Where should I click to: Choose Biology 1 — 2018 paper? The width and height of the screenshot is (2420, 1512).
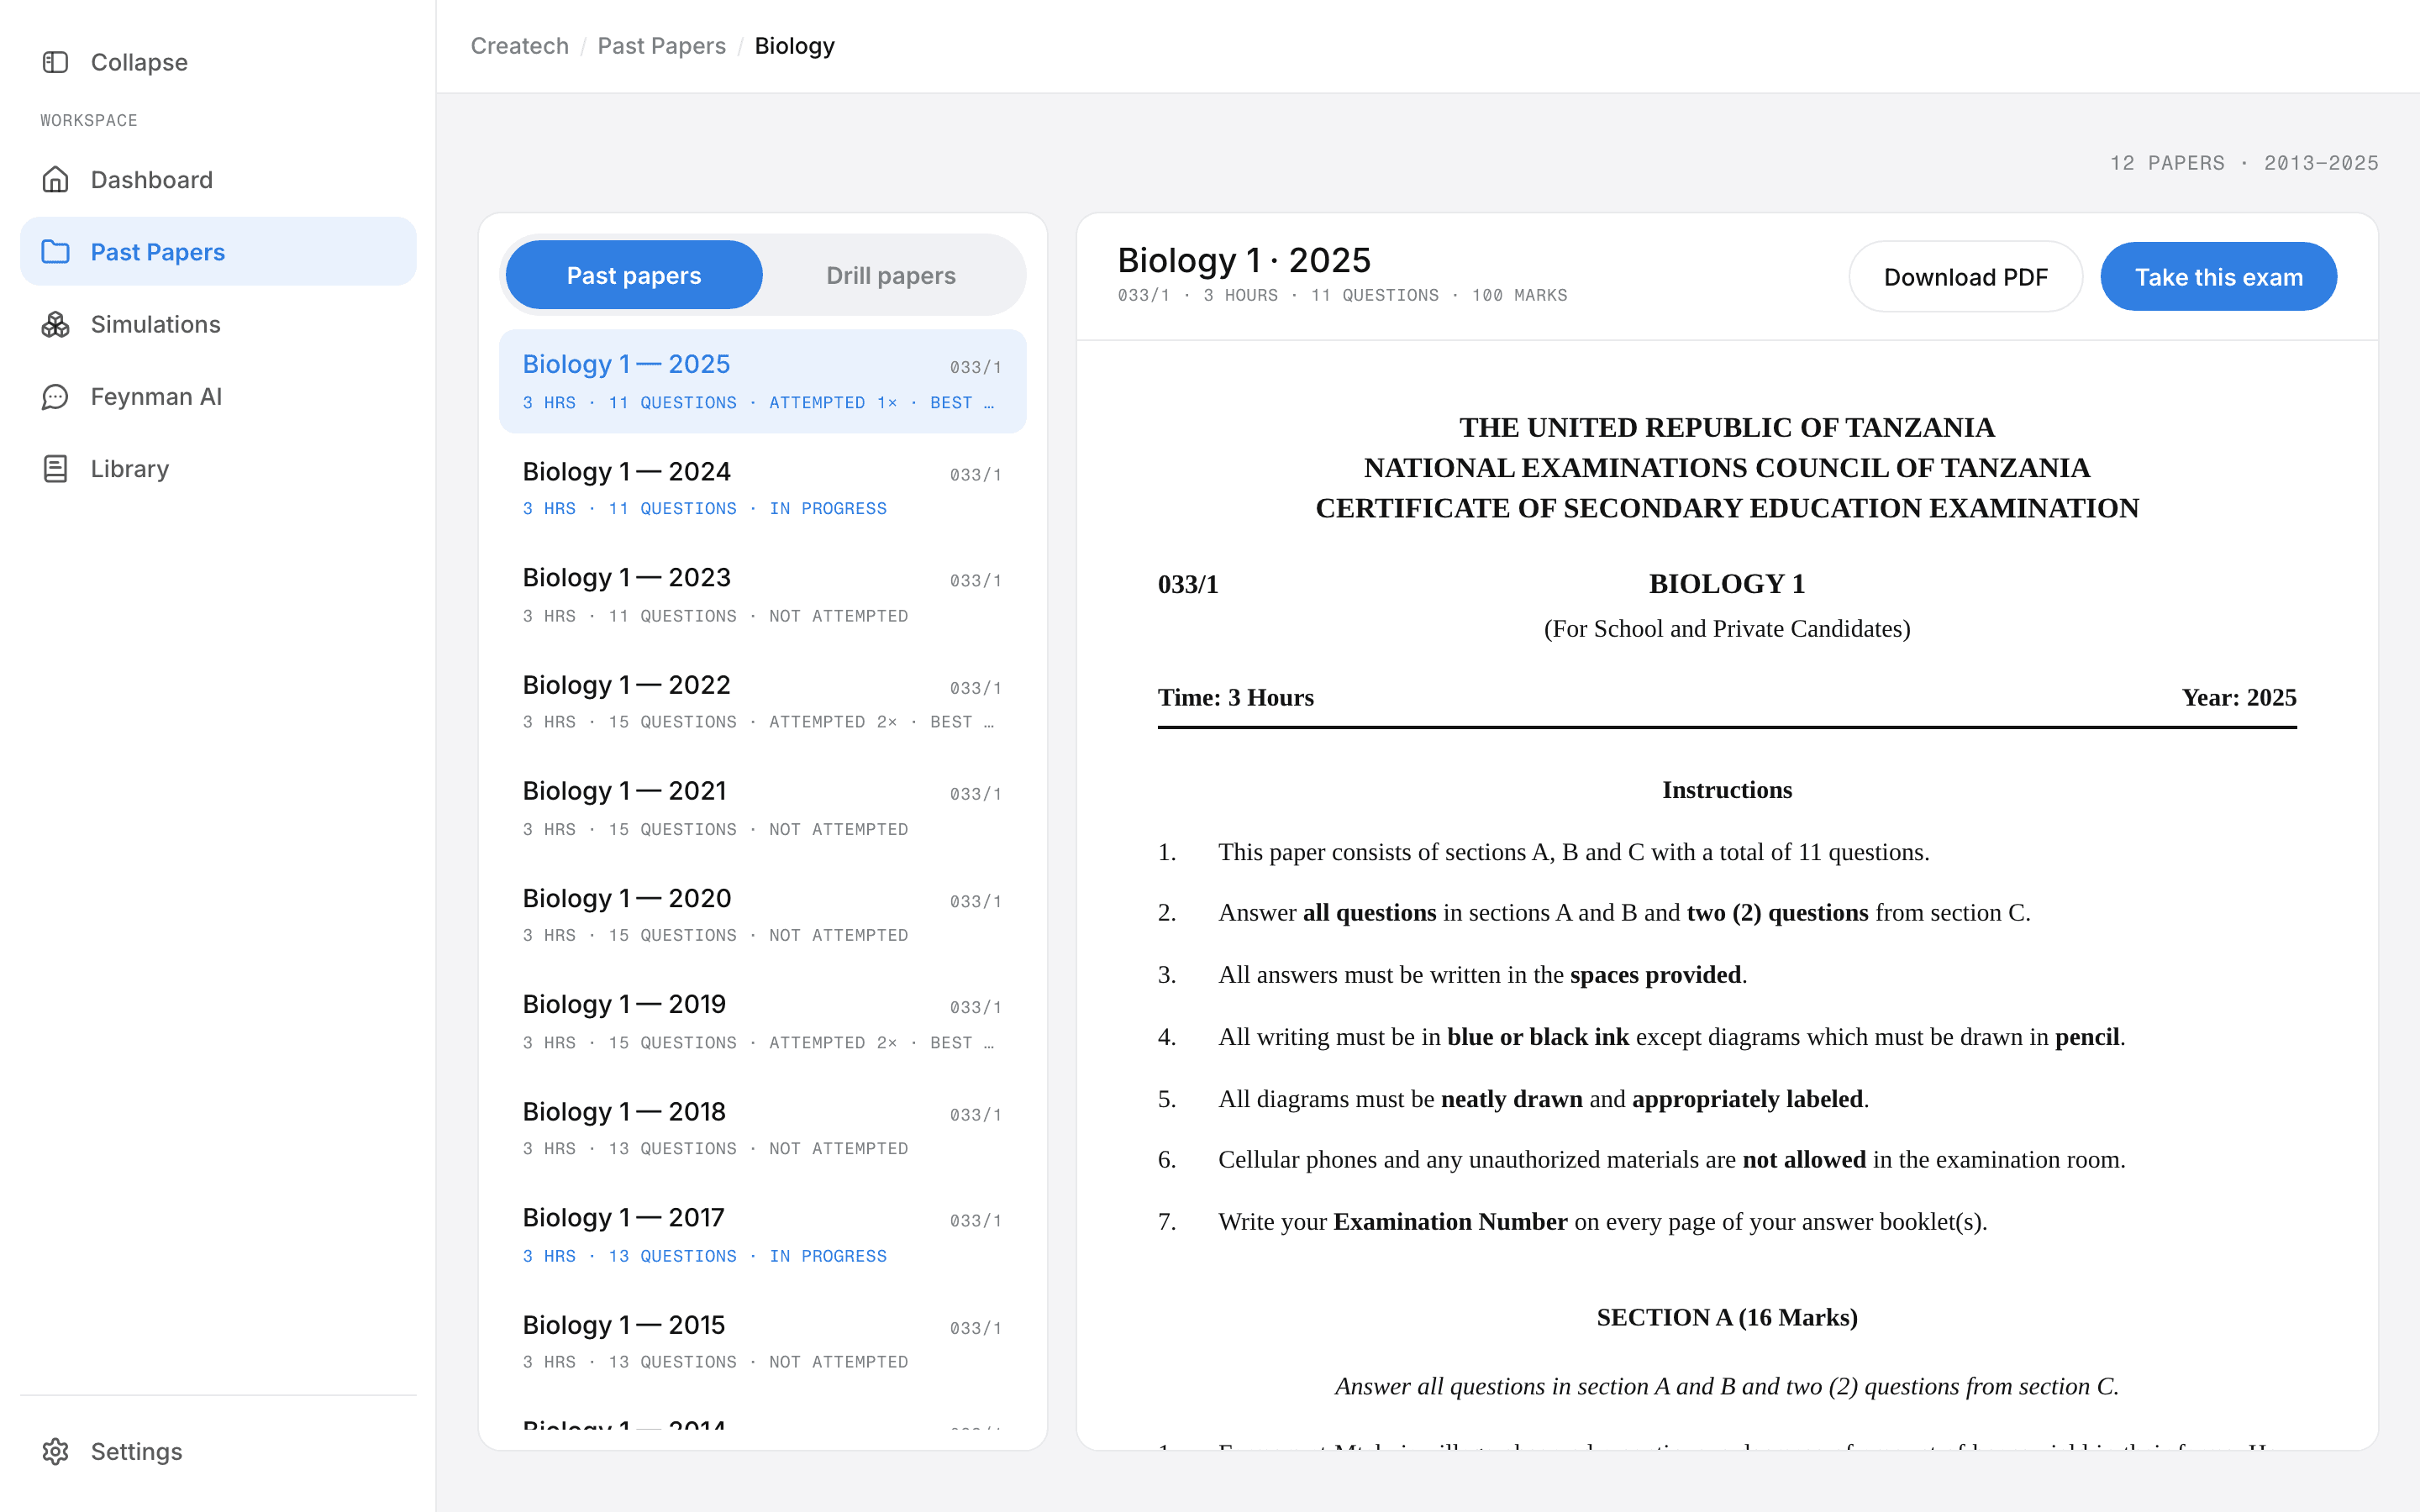click(762, 1129)
